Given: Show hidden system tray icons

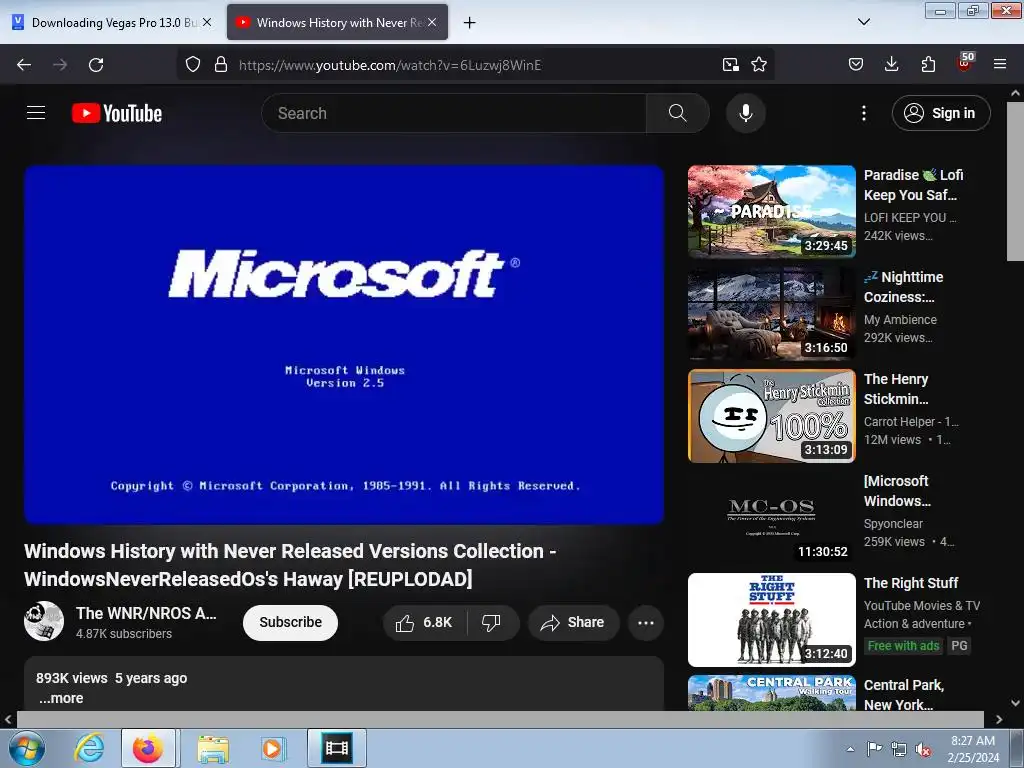Looking at the screenshot, I should coord(850,749).
